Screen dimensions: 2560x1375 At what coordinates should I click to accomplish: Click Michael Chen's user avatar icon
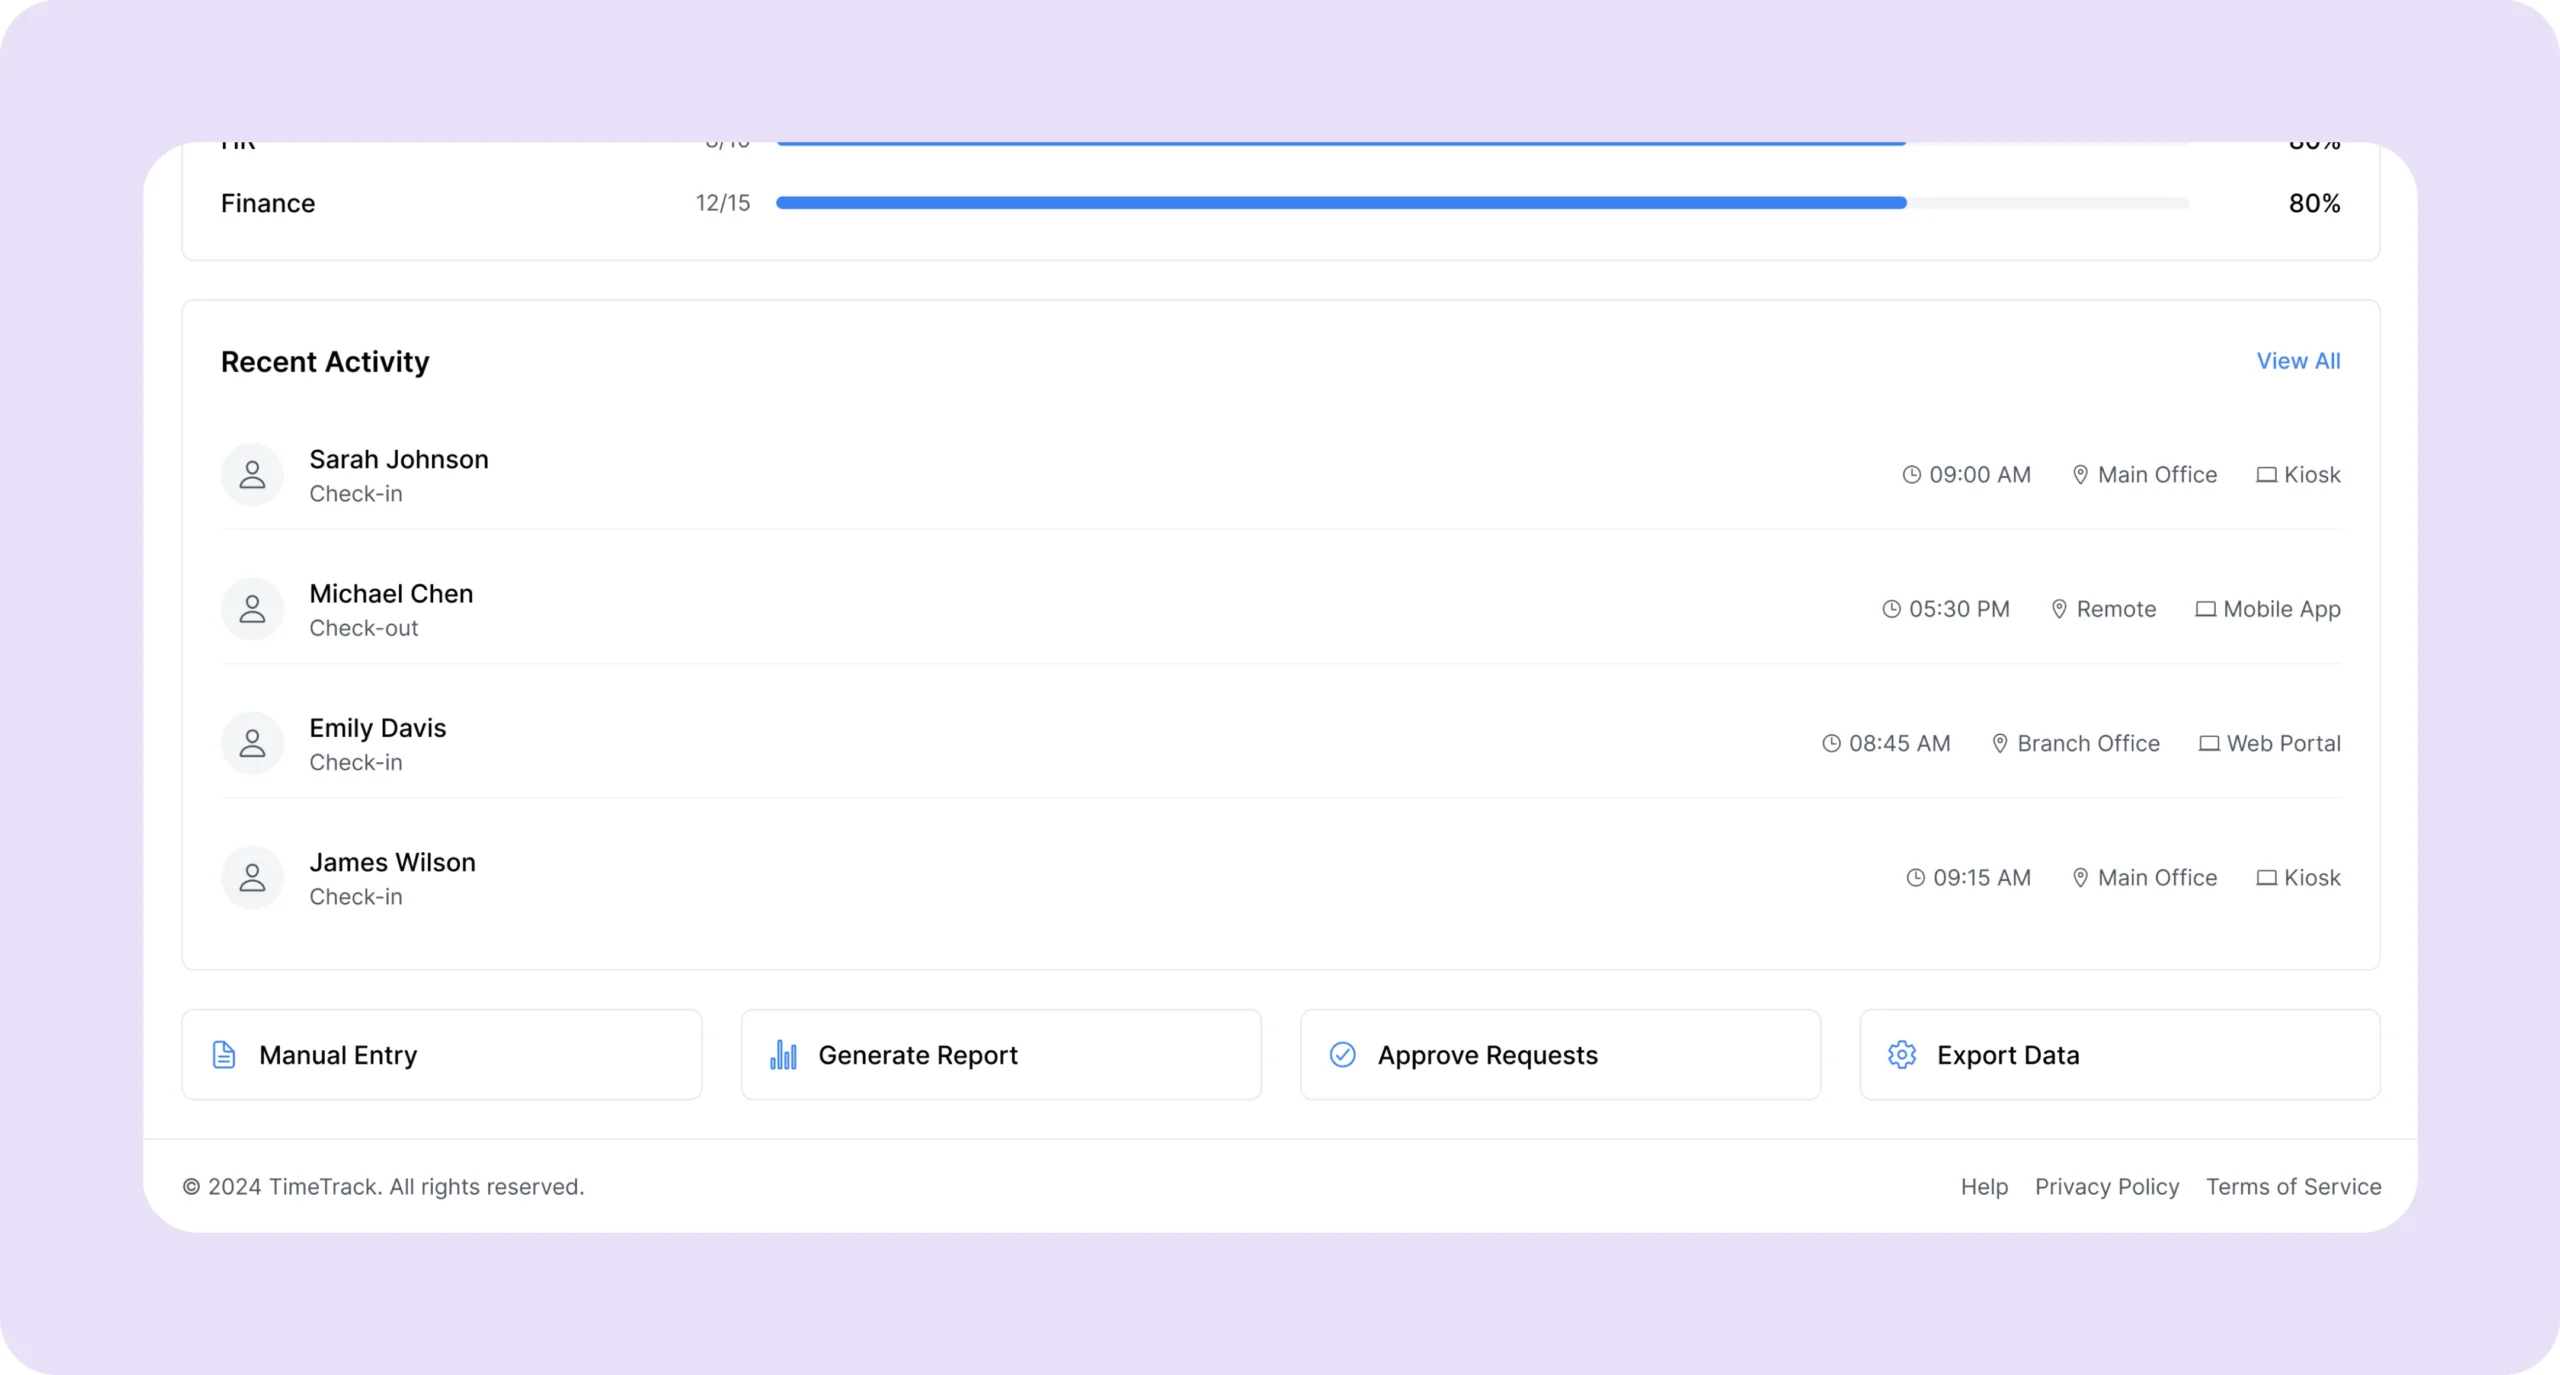tap(252, 609)
